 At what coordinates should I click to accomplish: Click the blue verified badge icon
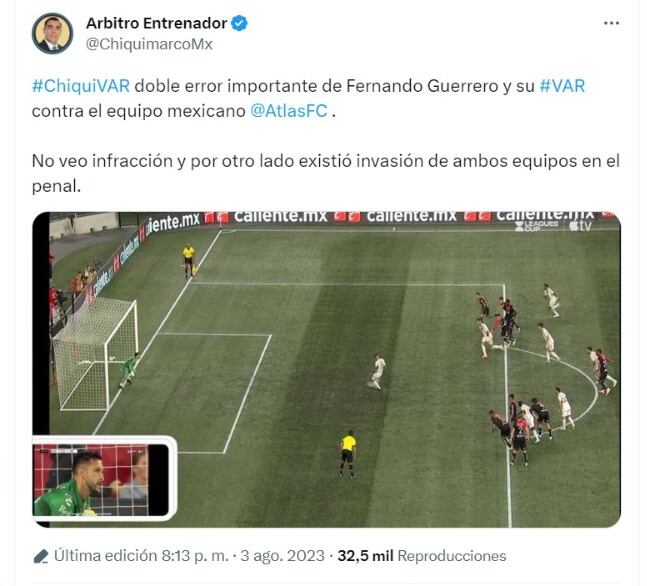pos(239,23)
